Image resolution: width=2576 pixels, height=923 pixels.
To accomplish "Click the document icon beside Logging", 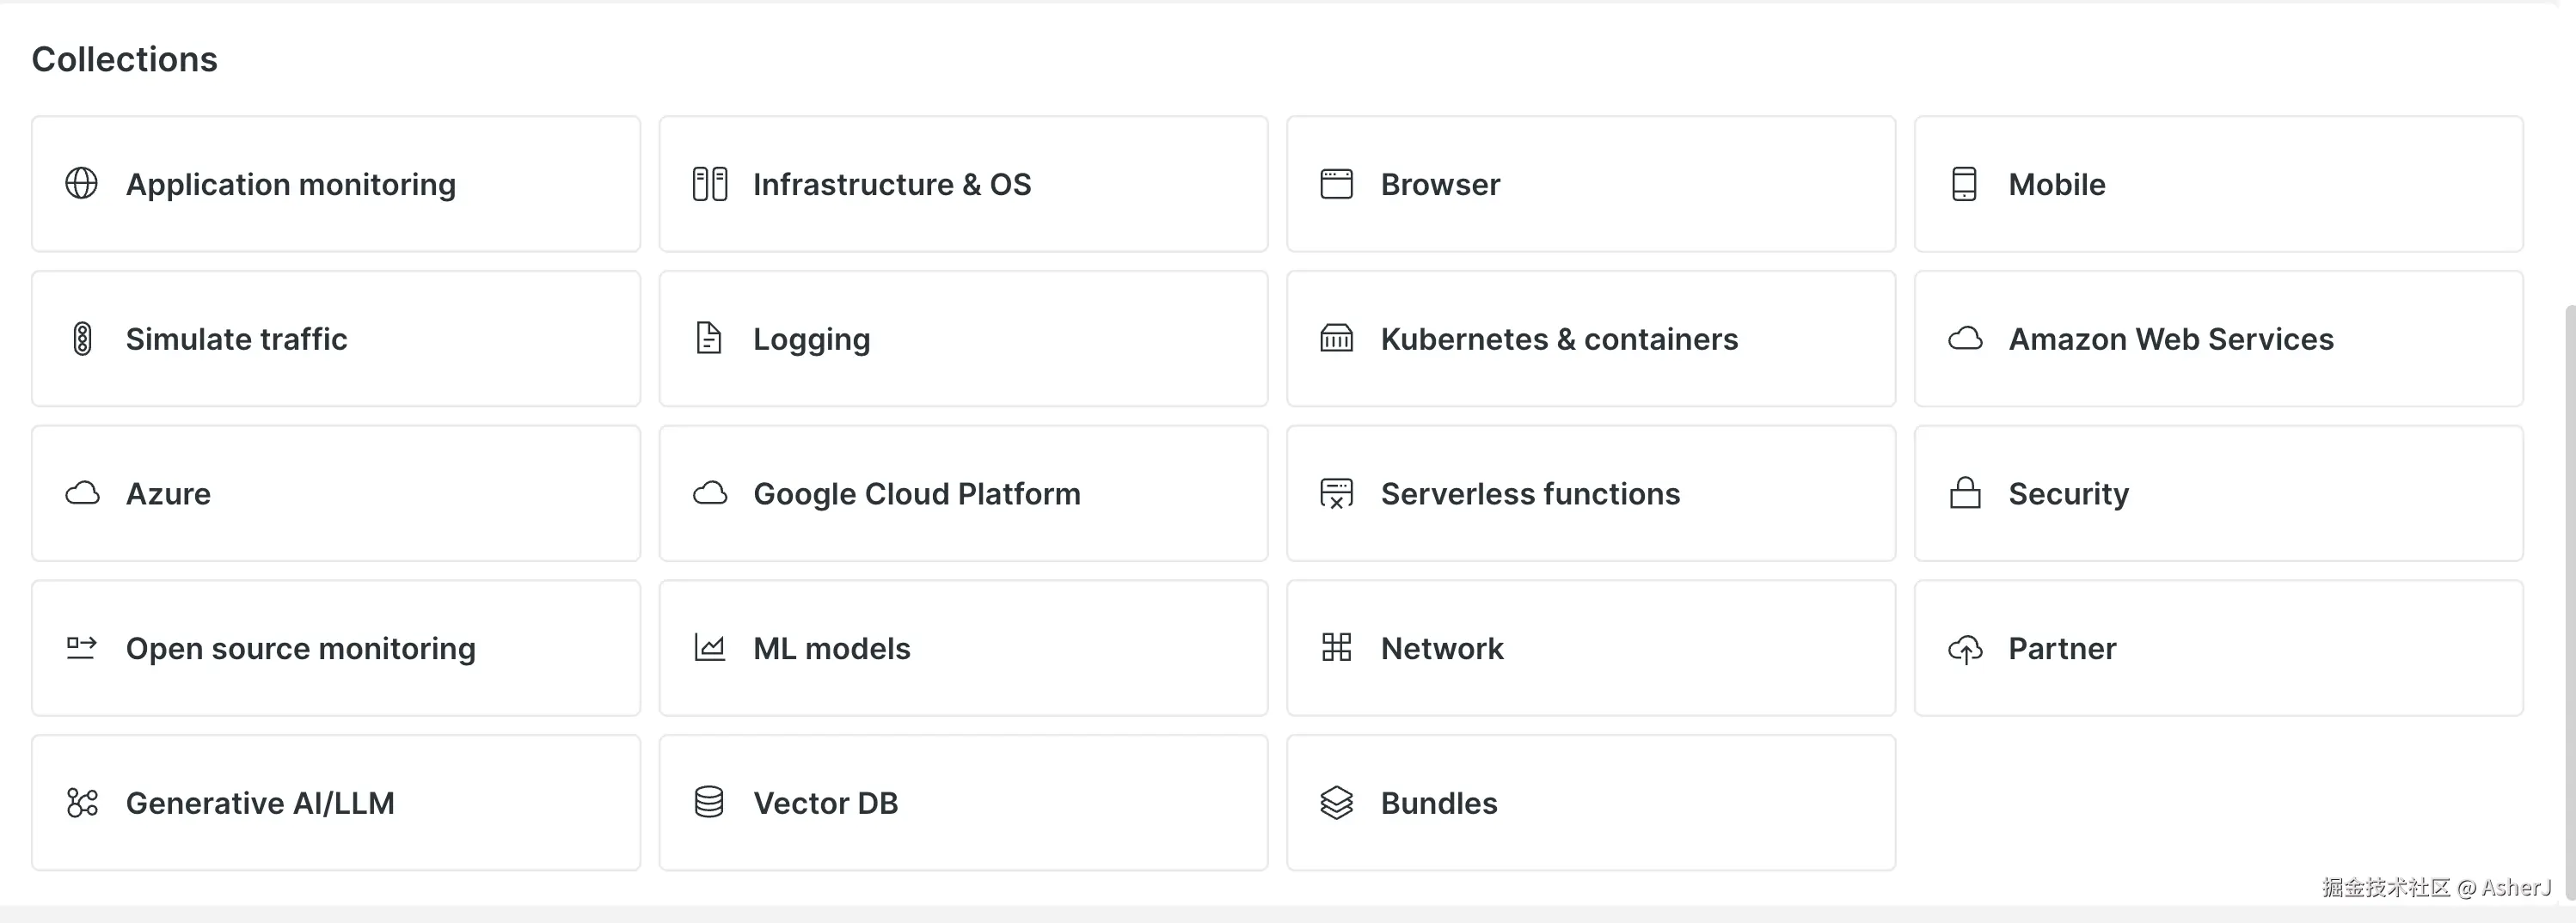I will click(708, 339).
